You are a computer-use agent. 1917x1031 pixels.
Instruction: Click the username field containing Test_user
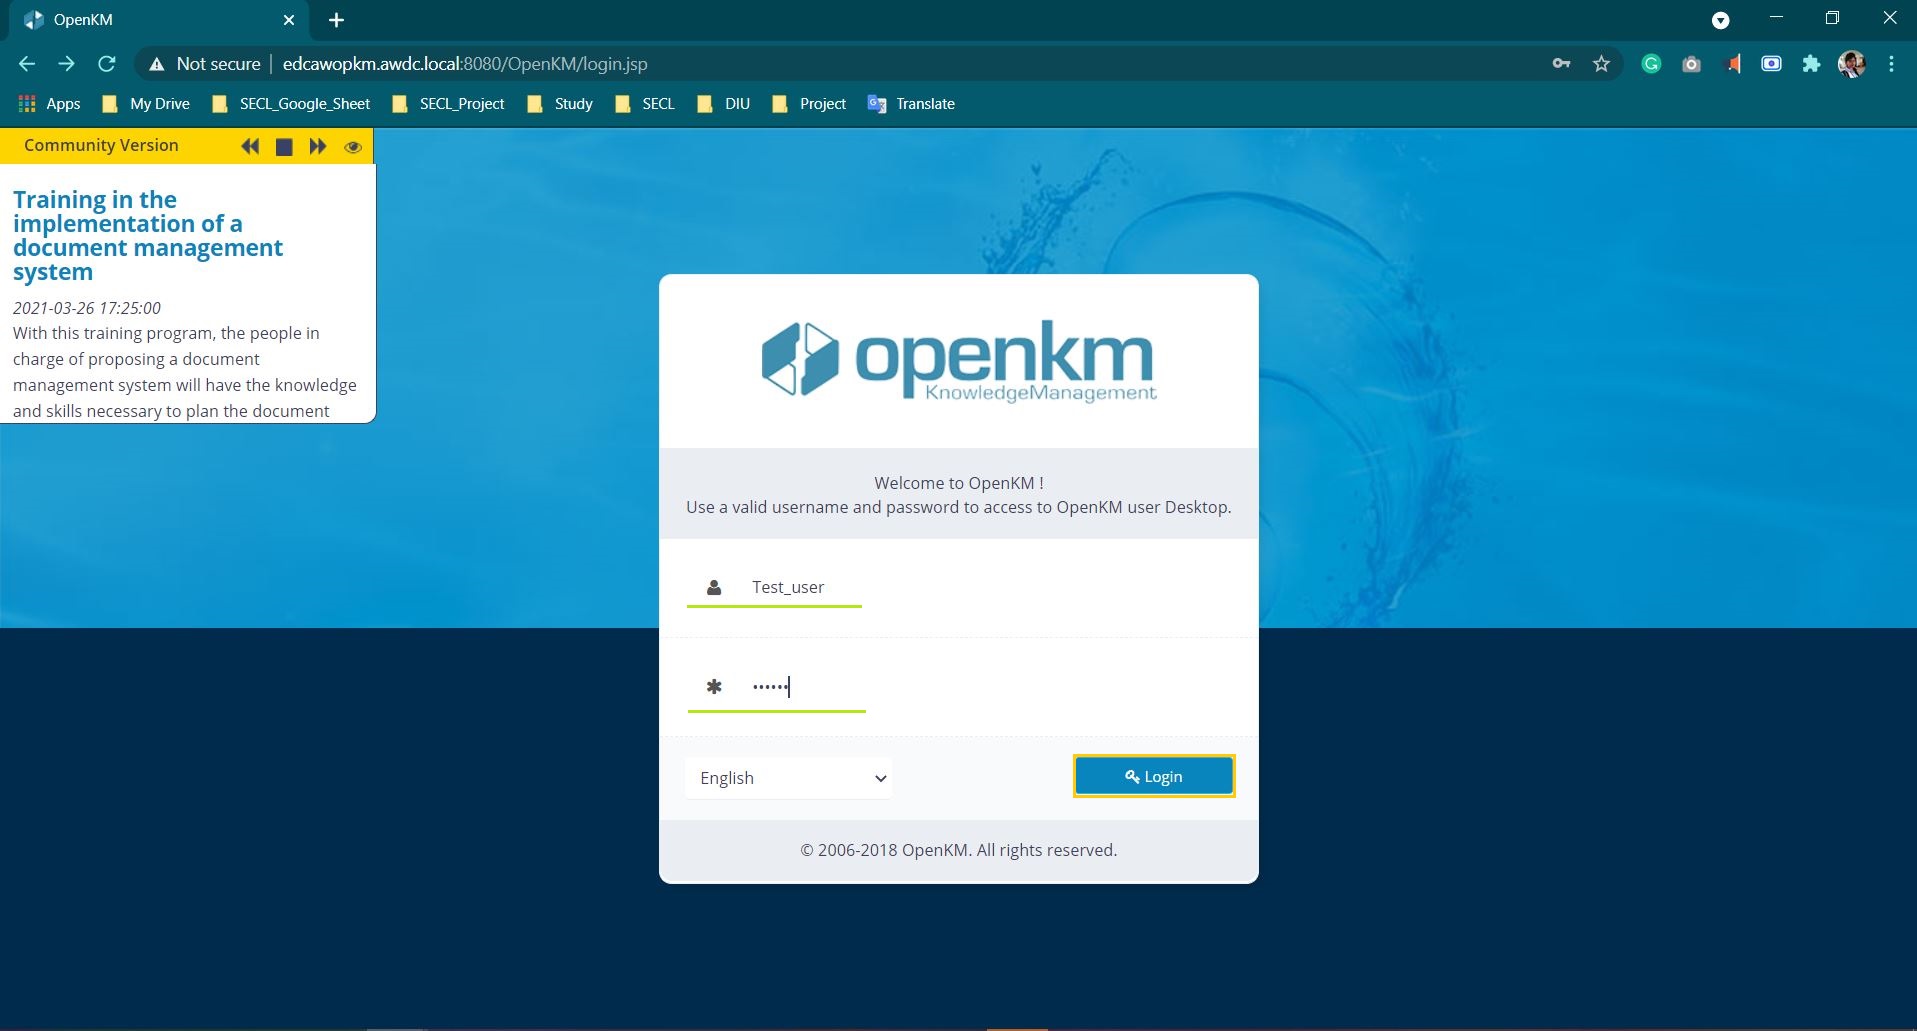click(774, 587)
